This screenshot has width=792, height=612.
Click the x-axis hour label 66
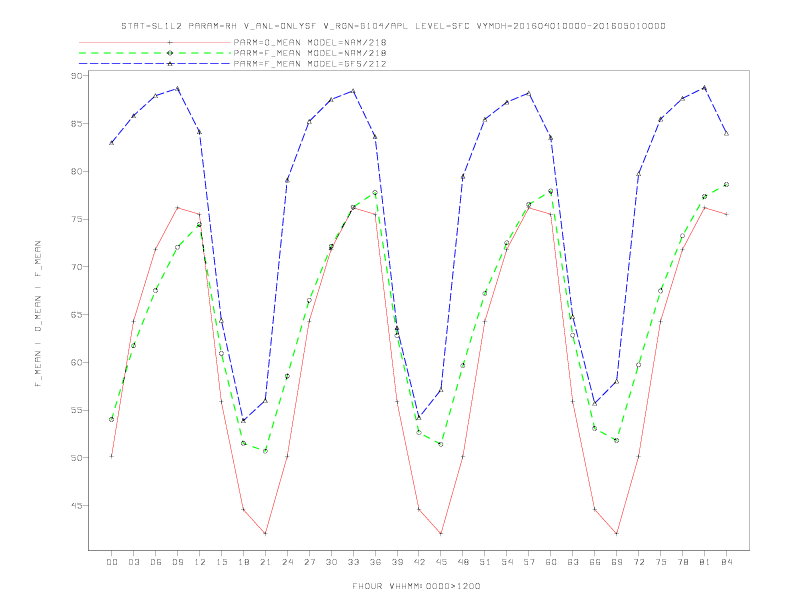click(x=595, y=562)
